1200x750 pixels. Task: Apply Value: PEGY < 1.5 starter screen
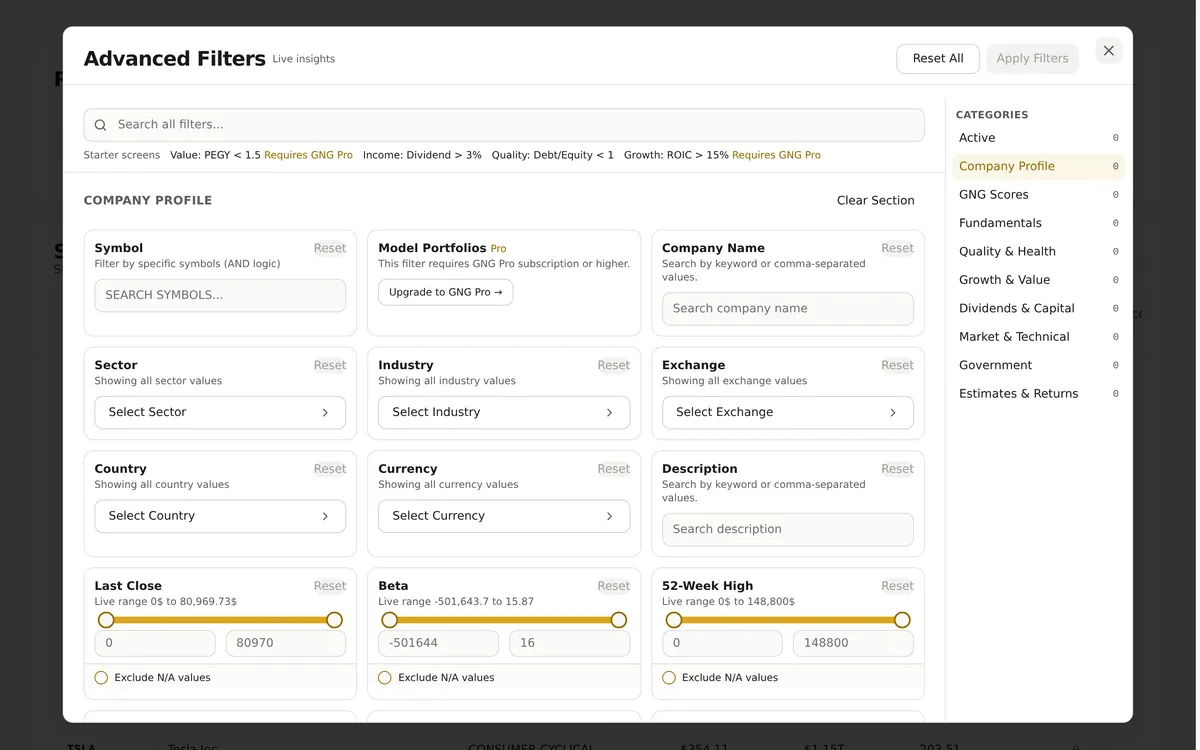(261, 156)
